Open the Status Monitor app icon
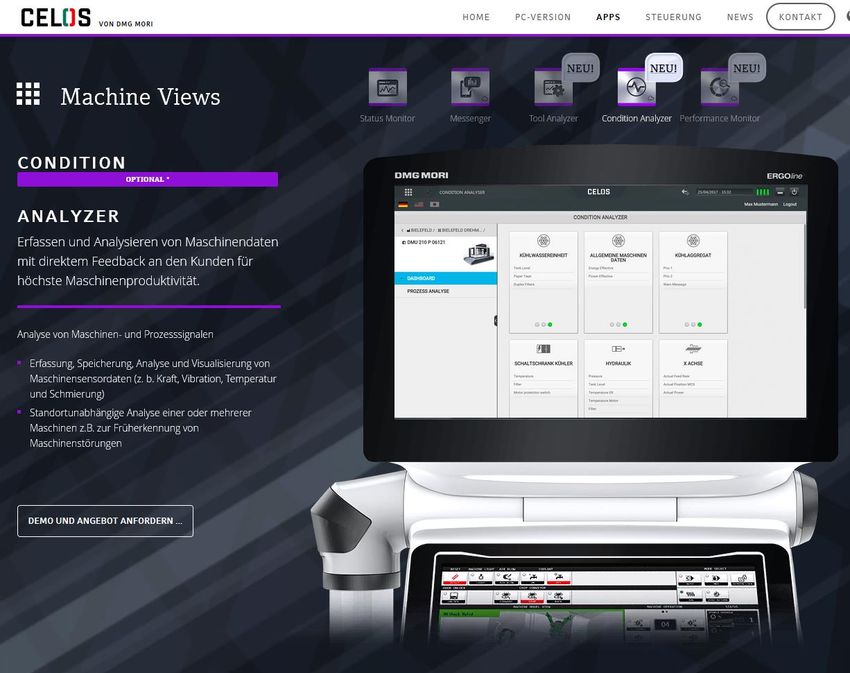 tap(388, 87)
